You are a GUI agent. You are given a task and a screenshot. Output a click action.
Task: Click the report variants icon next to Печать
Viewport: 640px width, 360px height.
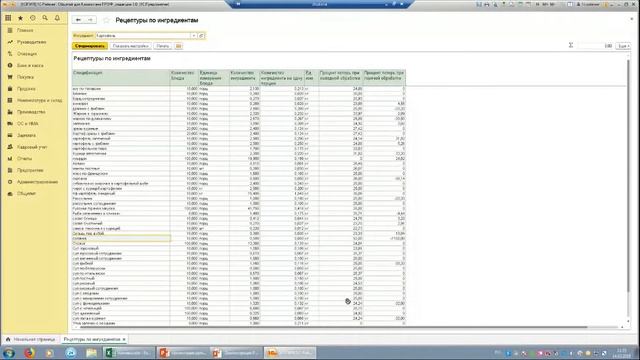coord(178,46)
